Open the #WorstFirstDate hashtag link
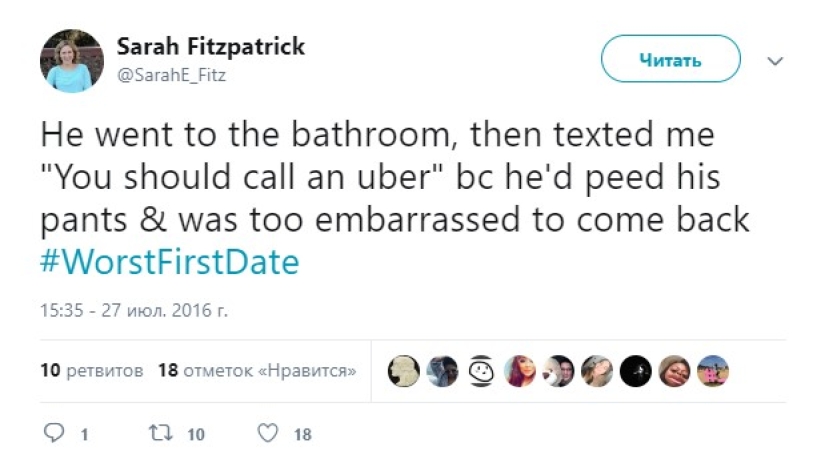This screenshot has height=467, width=825. tap(170, 263)
